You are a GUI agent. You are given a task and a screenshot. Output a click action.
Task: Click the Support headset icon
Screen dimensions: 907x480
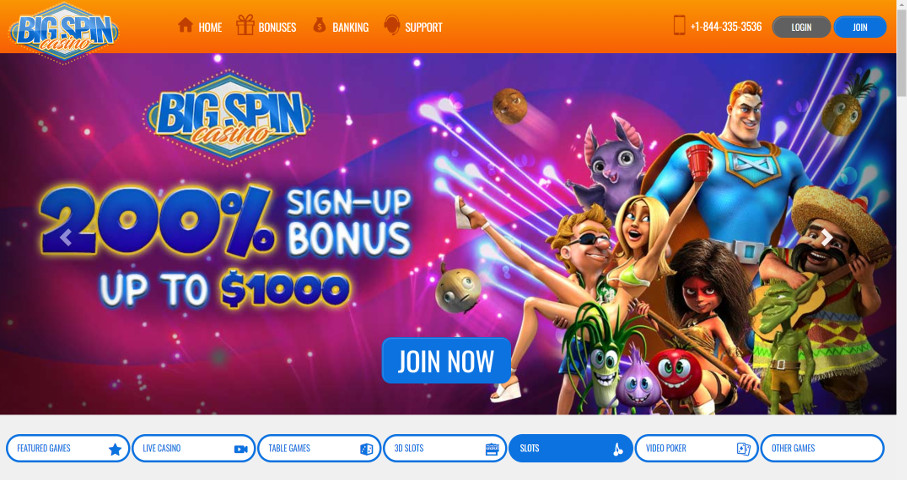click(x=392, y=25)
